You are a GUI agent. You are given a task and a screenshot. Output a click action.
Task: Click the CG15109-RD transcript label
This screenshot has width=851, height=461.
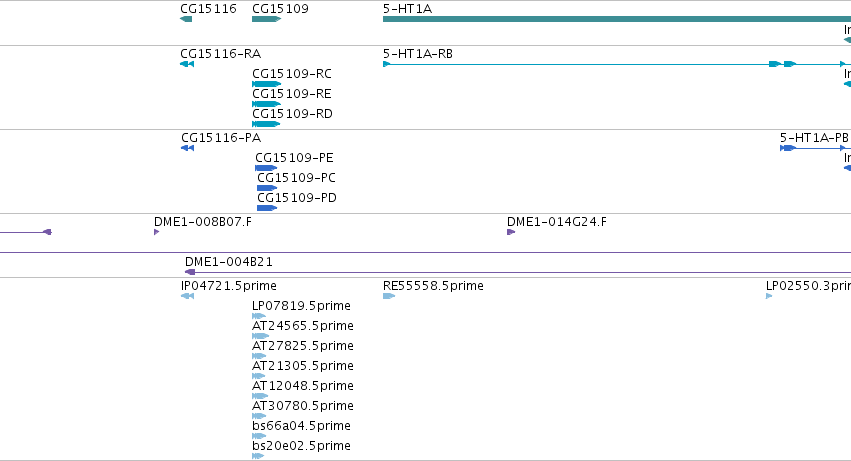click(x=292, y=114)
